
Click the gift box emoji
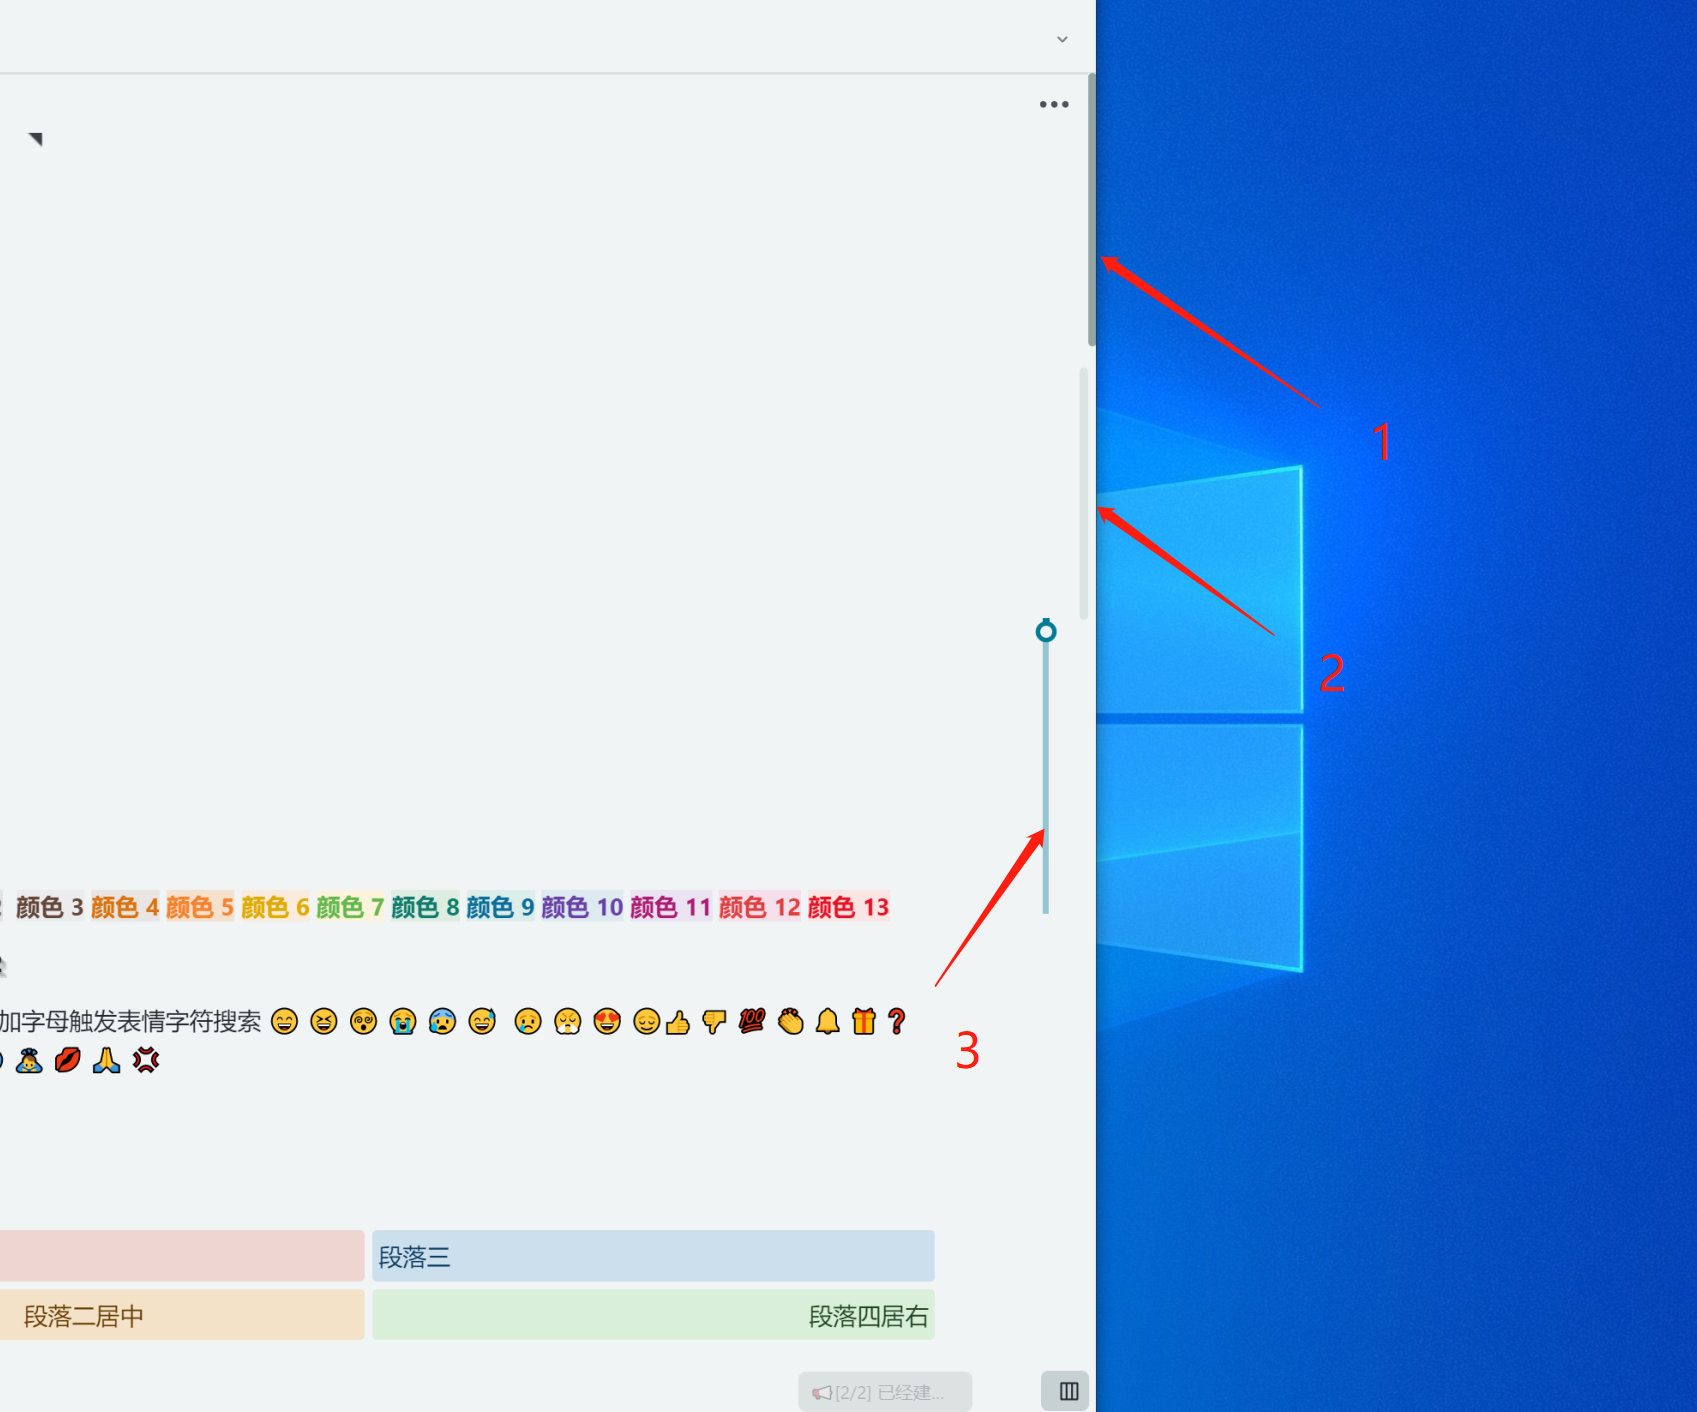864,1021
